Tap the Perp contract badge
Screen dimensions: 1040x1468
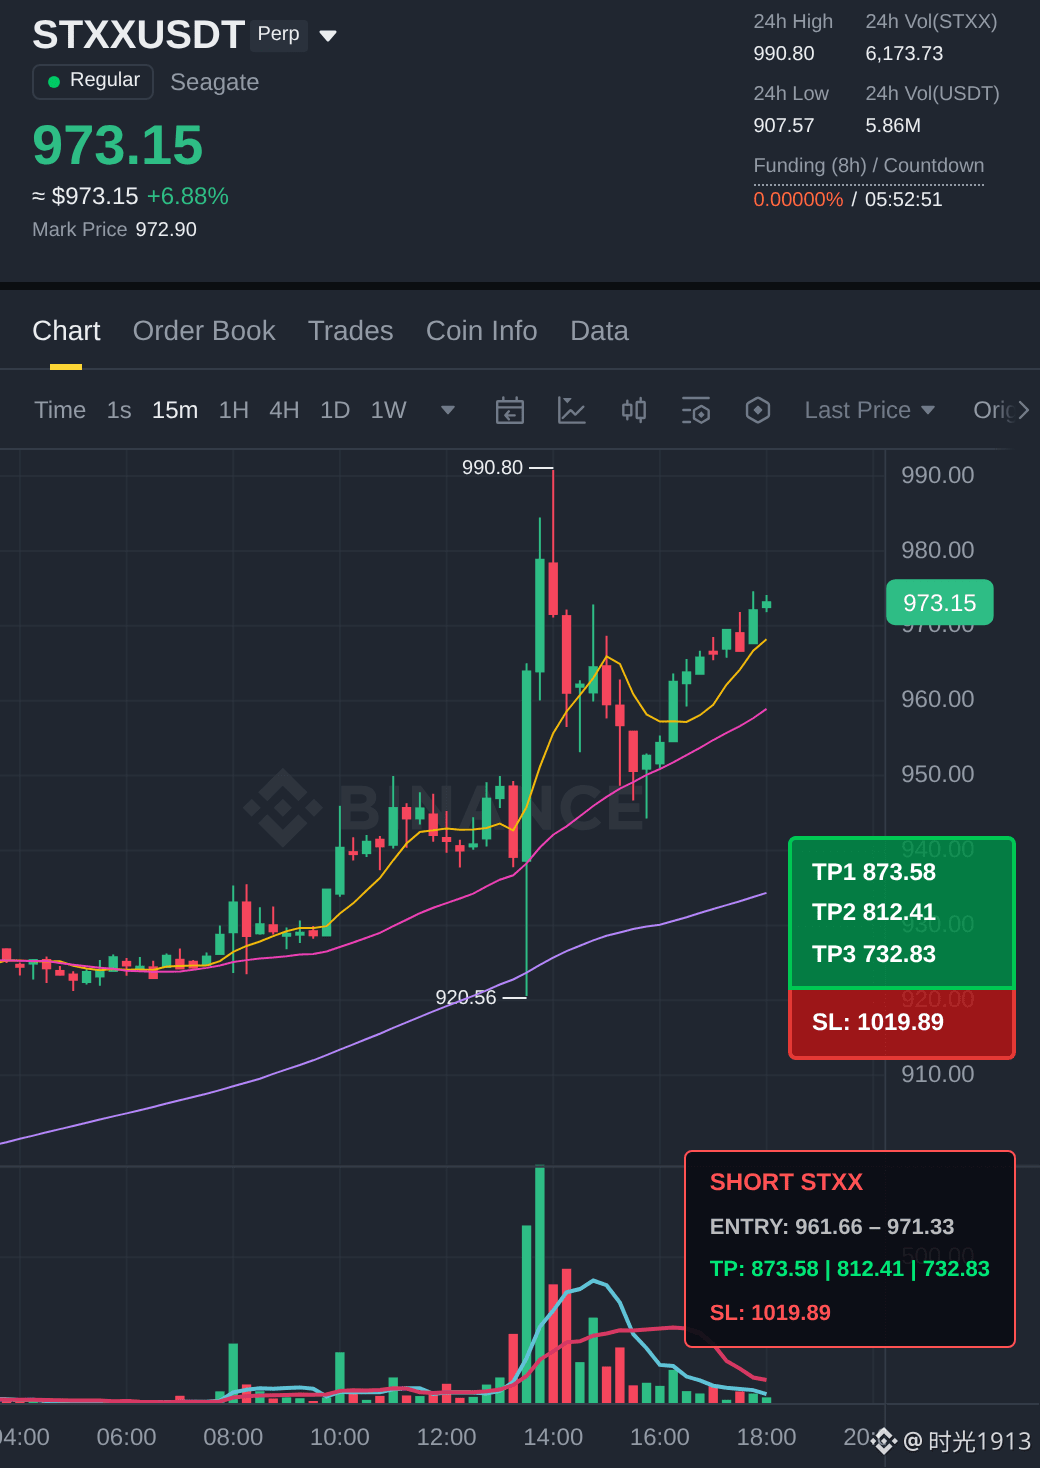coord(278,34)
